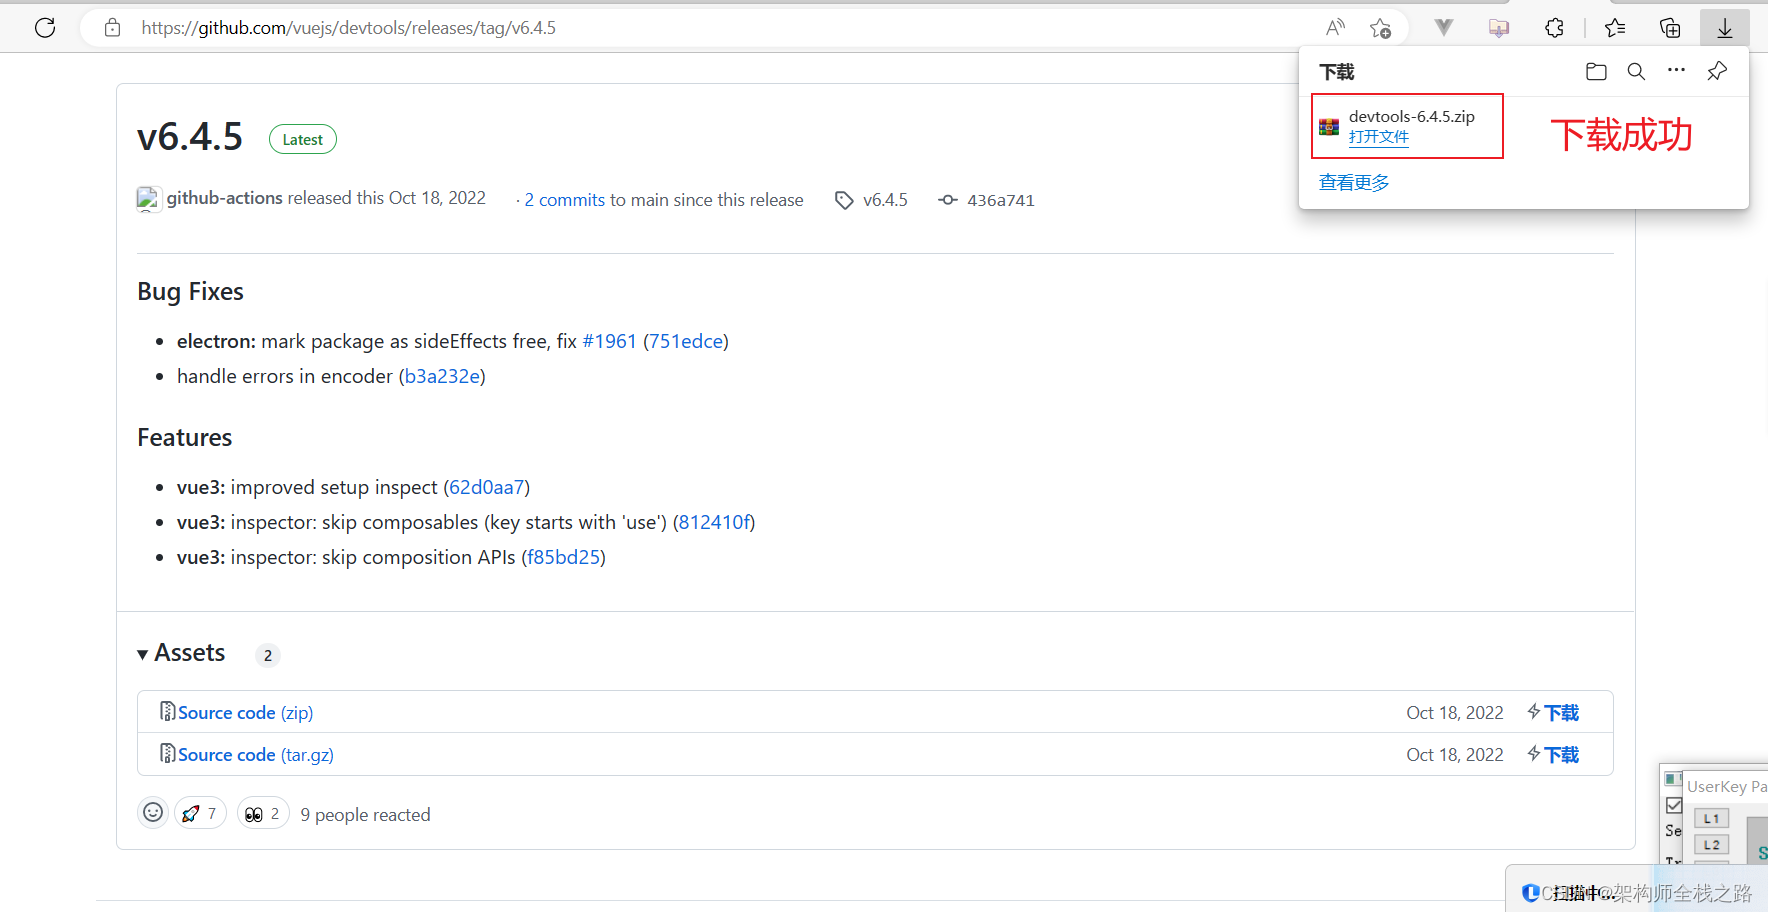This screenshot has height=912, width=1768.
Task: Open the add reaction smiley button
Action: pyautogui.click(x=153, y=812)
